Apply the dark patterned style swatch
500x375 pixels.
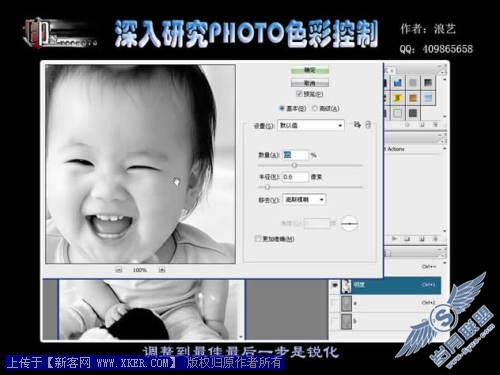428,82
